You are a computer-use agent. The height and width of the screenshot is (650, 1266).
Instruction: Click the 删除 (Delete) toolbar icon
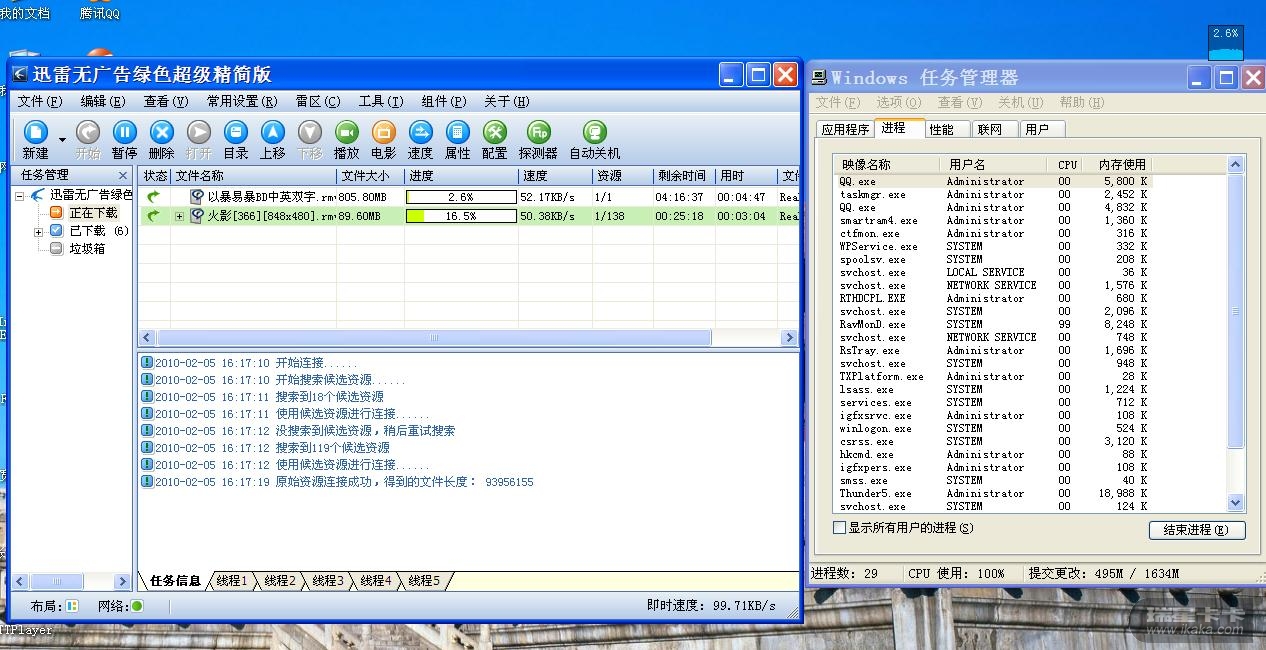pos(161,133)
